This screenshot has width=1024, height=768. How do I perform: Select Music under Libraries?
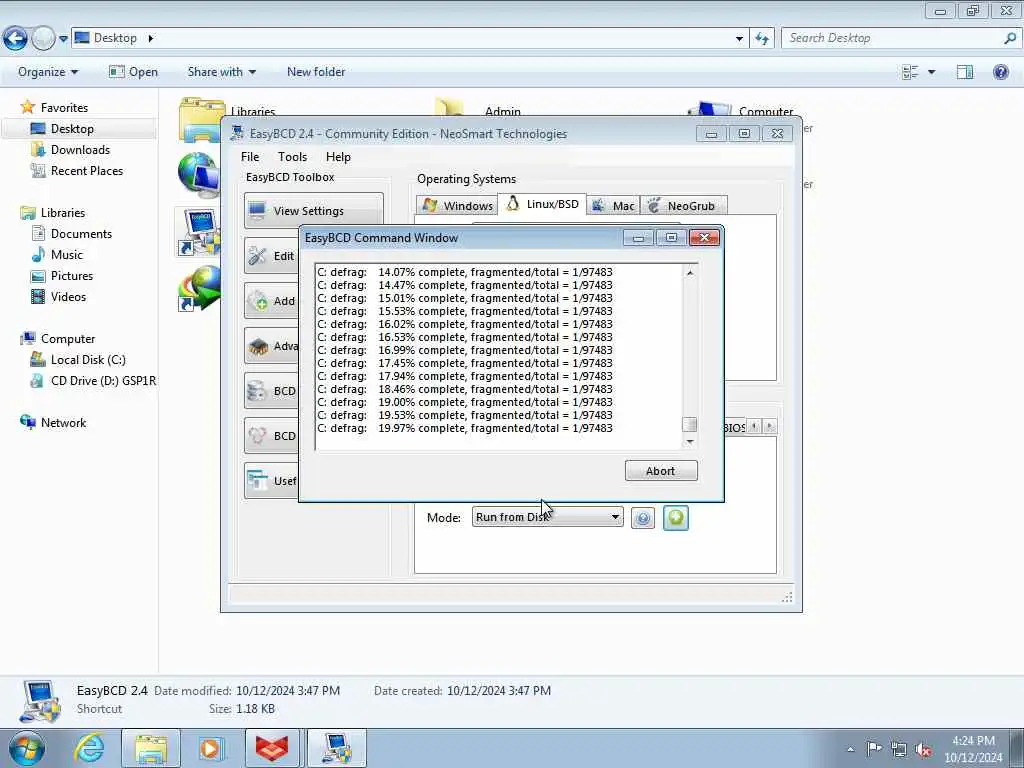tap(67, 255)
